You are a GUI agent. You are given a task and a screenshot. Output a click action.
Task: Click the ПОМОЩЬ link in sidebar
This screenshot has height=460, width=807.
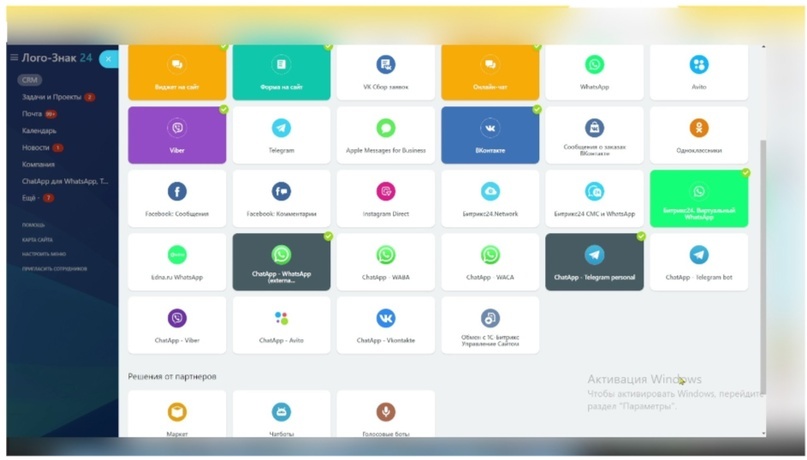(x=33, y=225)
